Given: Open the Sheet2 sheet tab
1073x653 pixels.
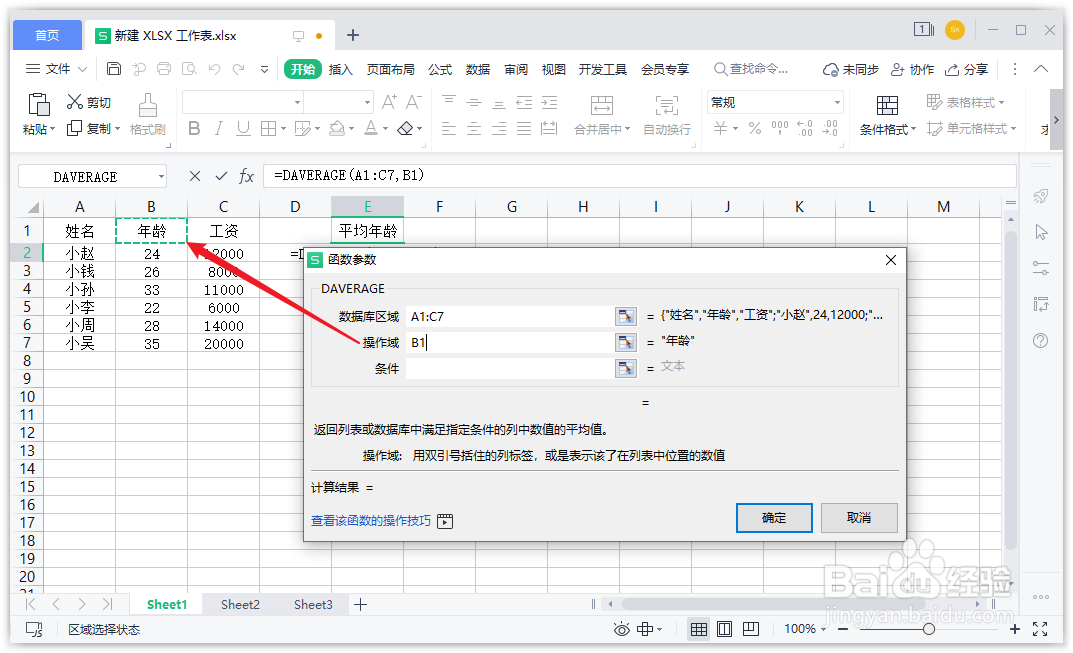Looking at the screenshot, I should tap(240, 604).
